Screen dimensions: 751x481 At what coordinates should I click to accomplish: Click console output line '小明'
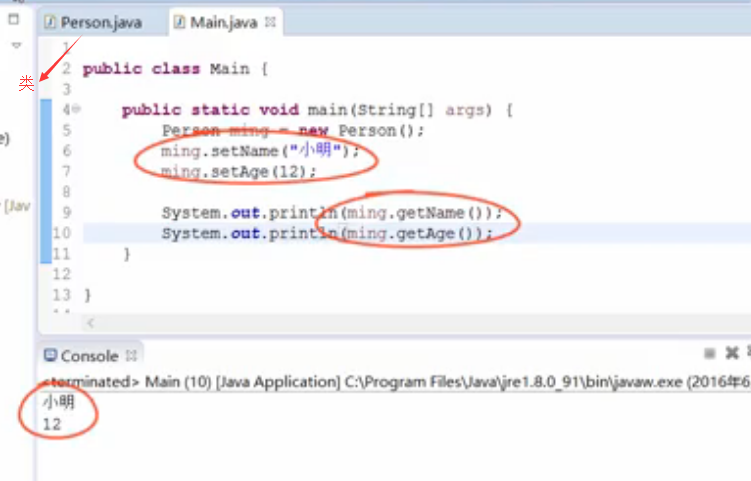[58, 401]
